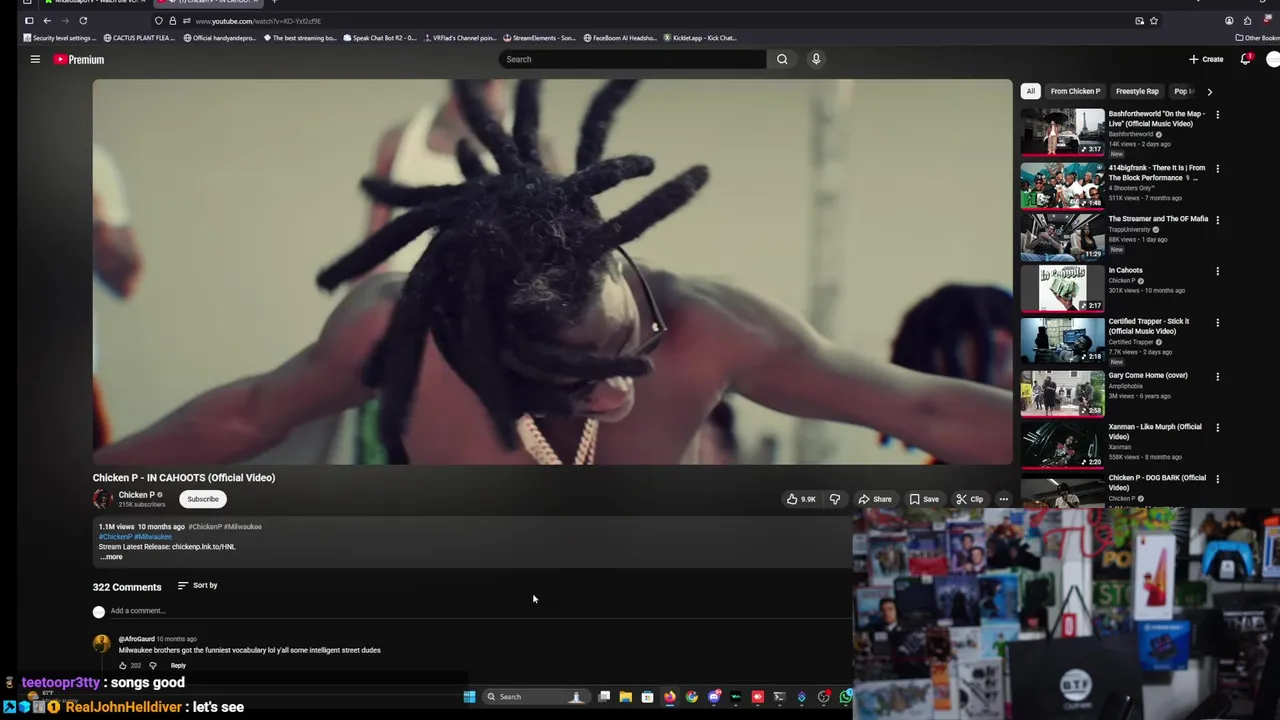This screenshot has height=720, width=1280.
Task: Select the All filter chip
Action: point(1031,91)
